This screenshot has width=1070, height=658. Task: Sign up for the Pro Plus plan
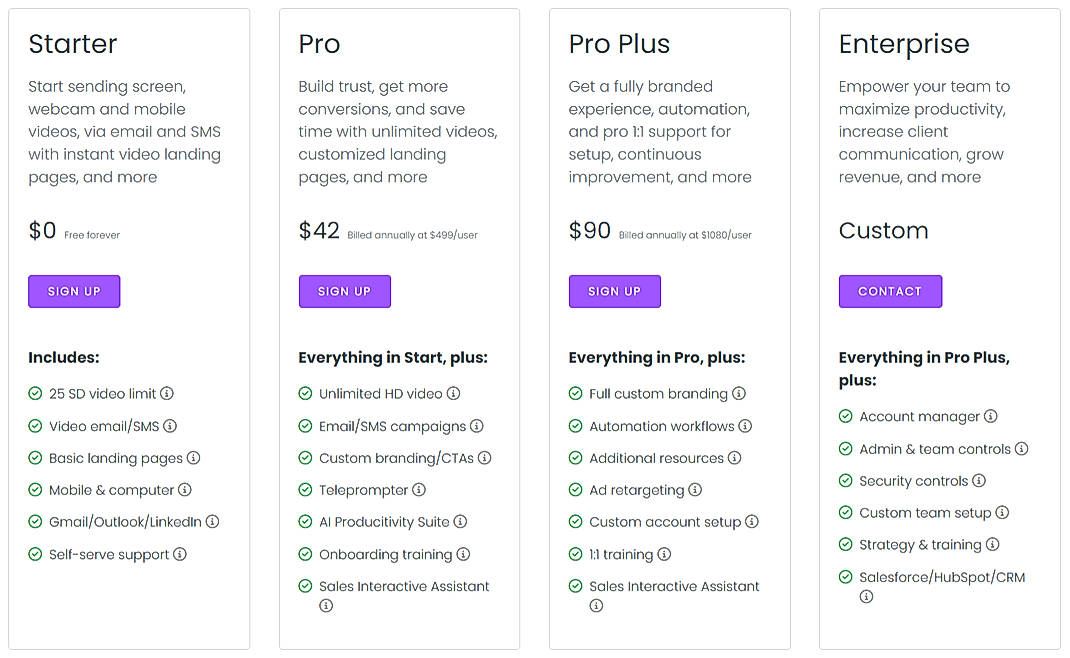(614, 291)
